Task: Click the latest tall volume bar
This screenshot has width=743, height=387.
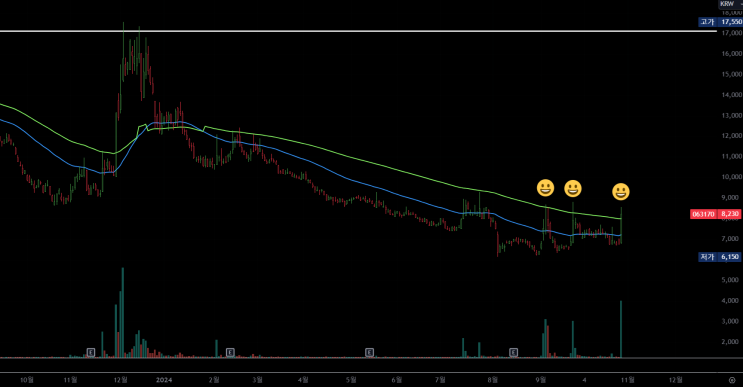Action: click(621, 328)
